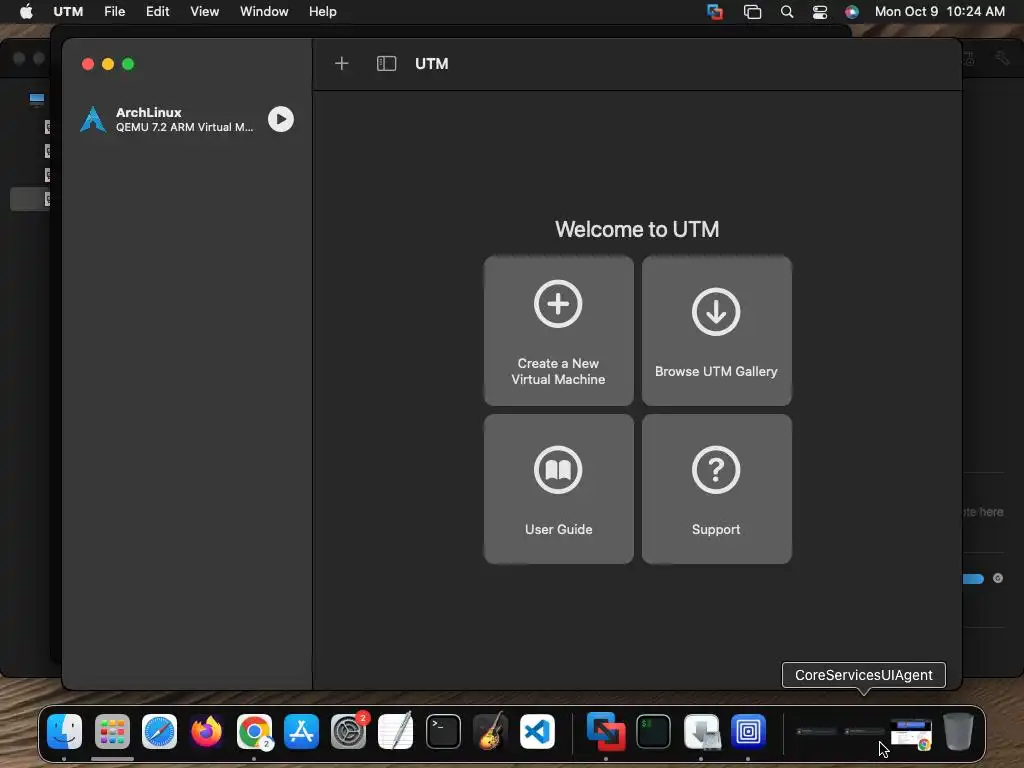This screenshot has height=768, width=1024.
Task: Open Google Chrome from the Dock
Action: (254, 731)
